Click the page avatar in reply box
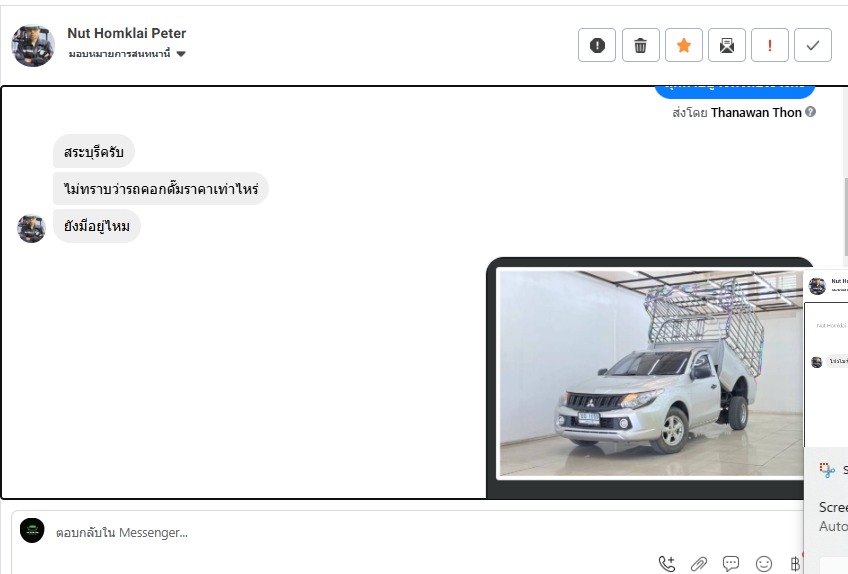848x574 pixels. [x=32, y=531]
